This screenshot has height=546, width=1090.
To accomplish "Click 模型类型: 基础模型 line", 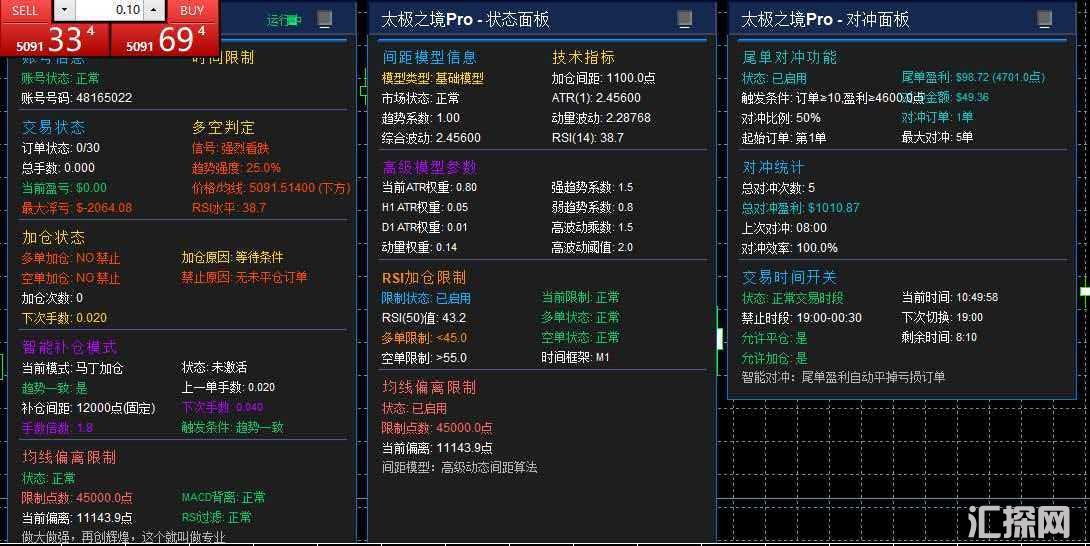I will [x=432, y=79].
